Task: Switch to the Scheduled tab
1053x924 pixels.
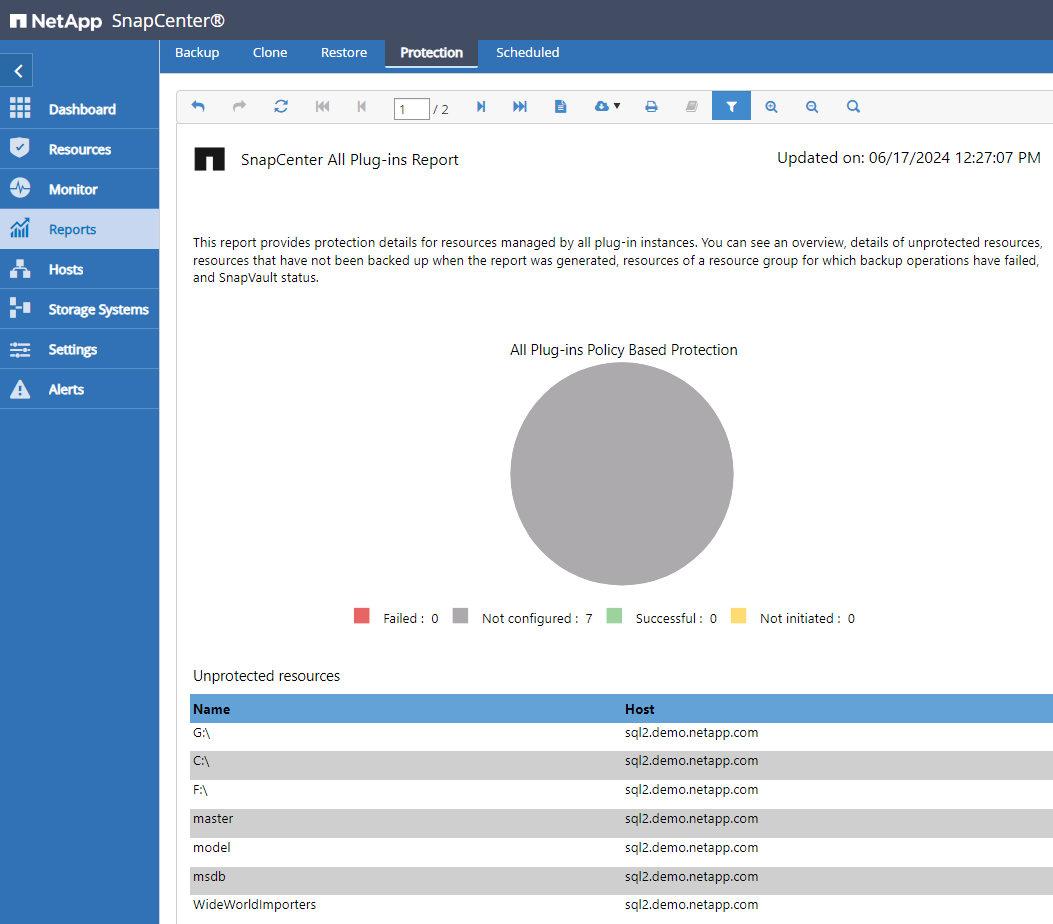Action: pyautogui.click(x=527, y=53)
